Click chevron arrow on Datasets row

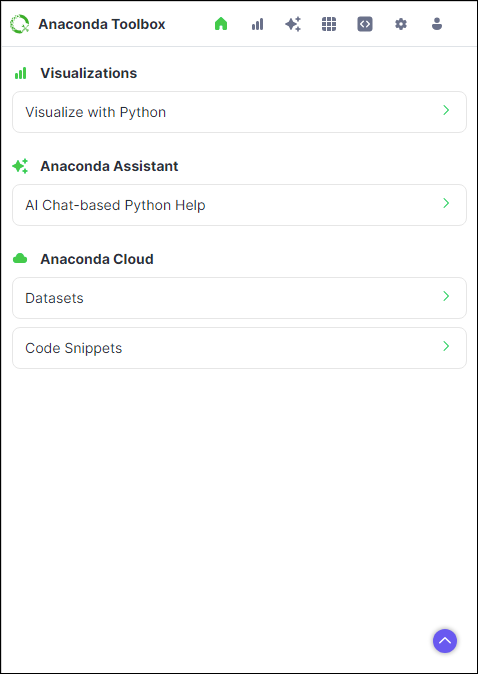tap(446, 296)
